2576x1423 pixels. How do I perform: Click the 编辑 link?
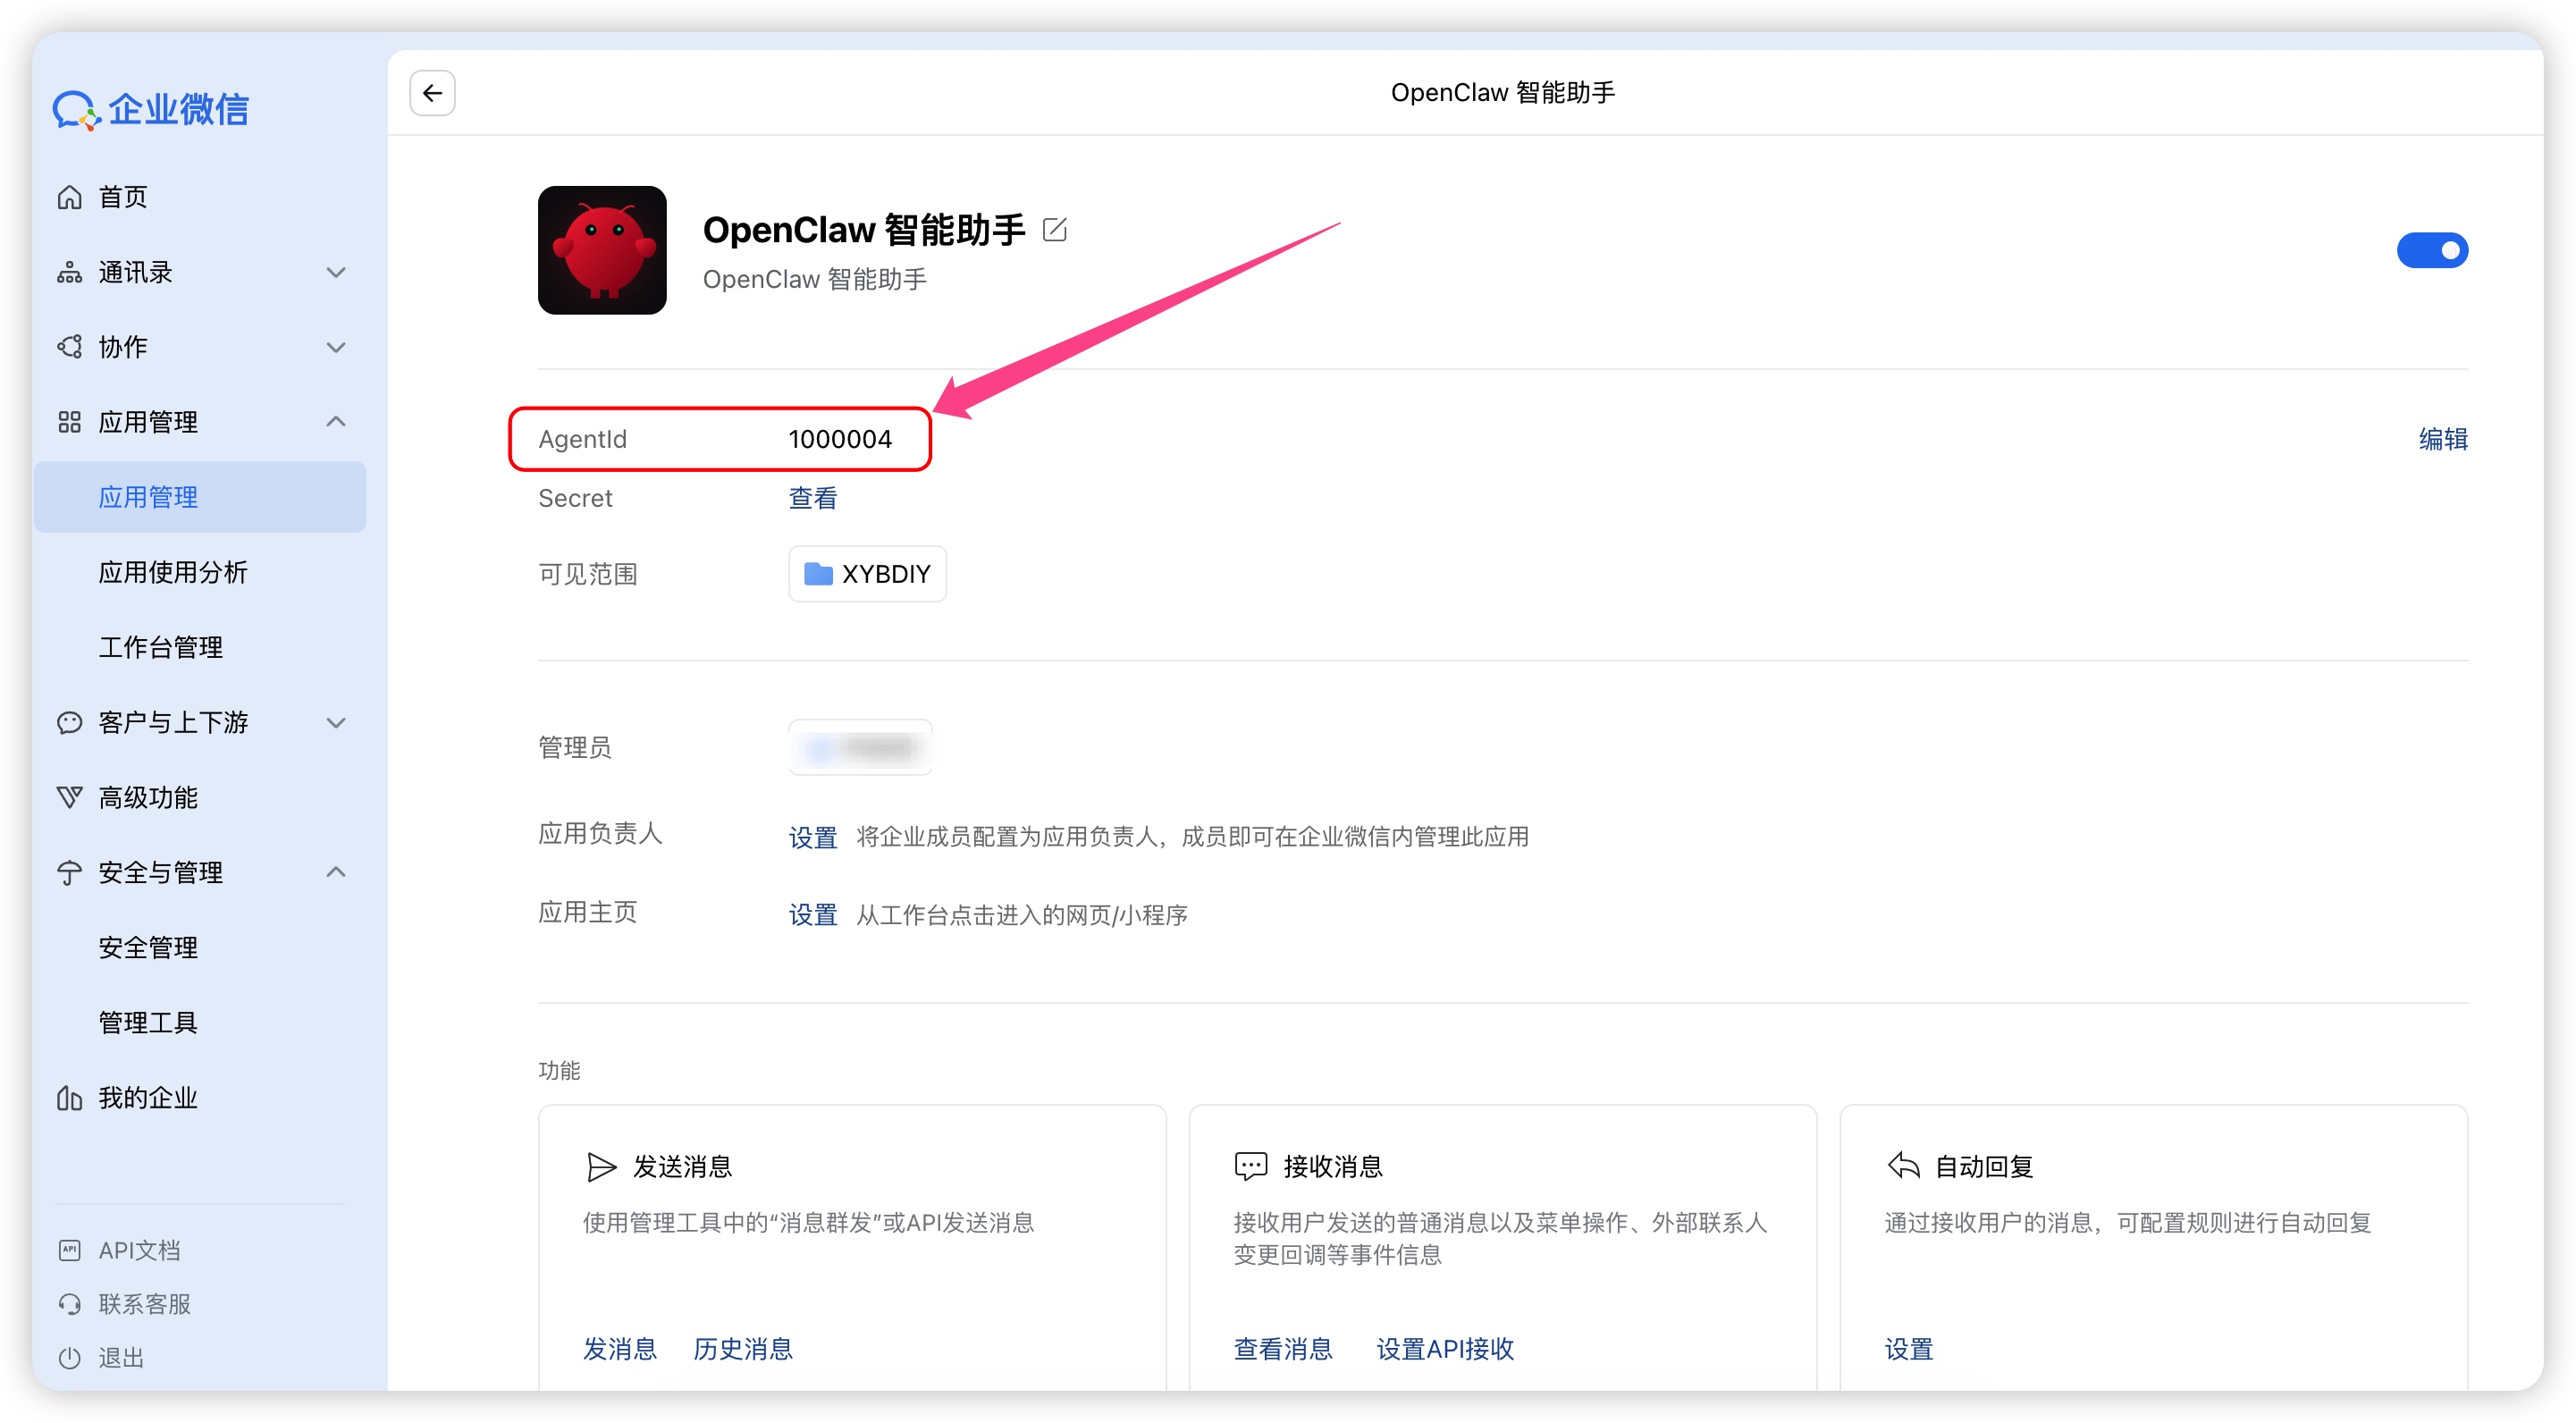(x=2442, y=439)
